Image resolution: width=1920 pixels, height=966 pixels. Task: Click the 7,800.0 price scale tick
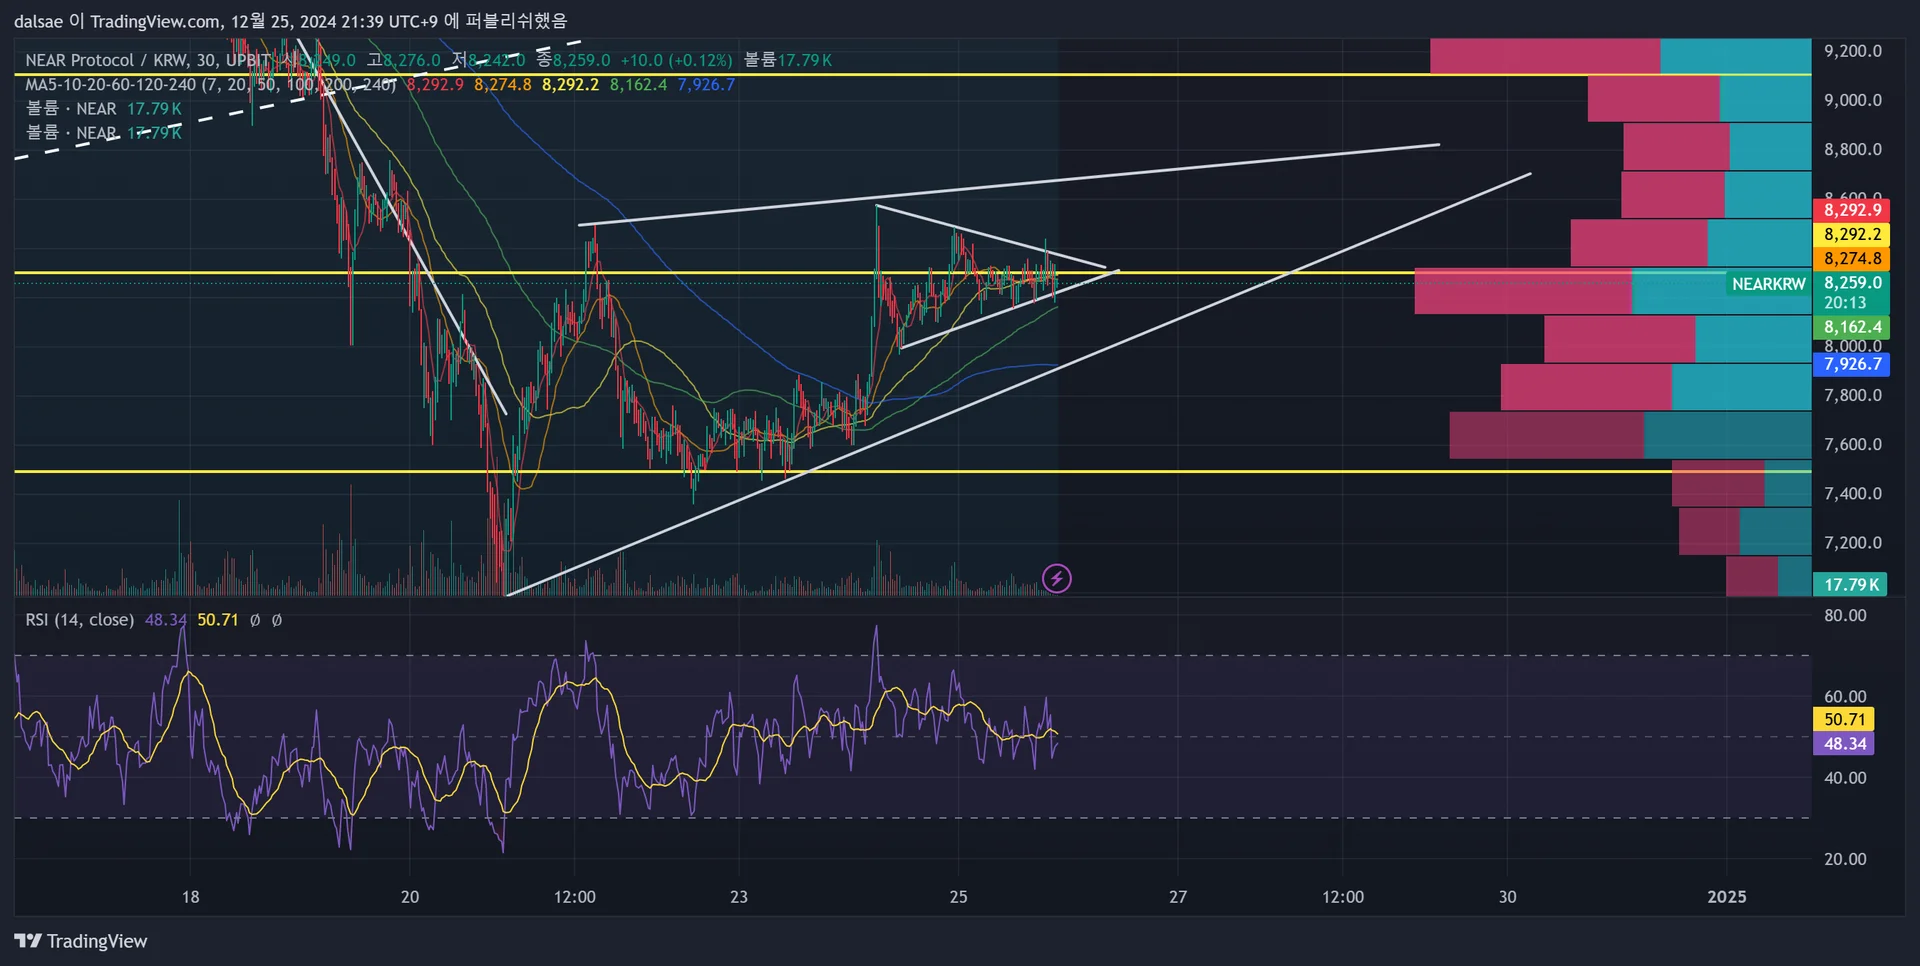(1852, 395)
